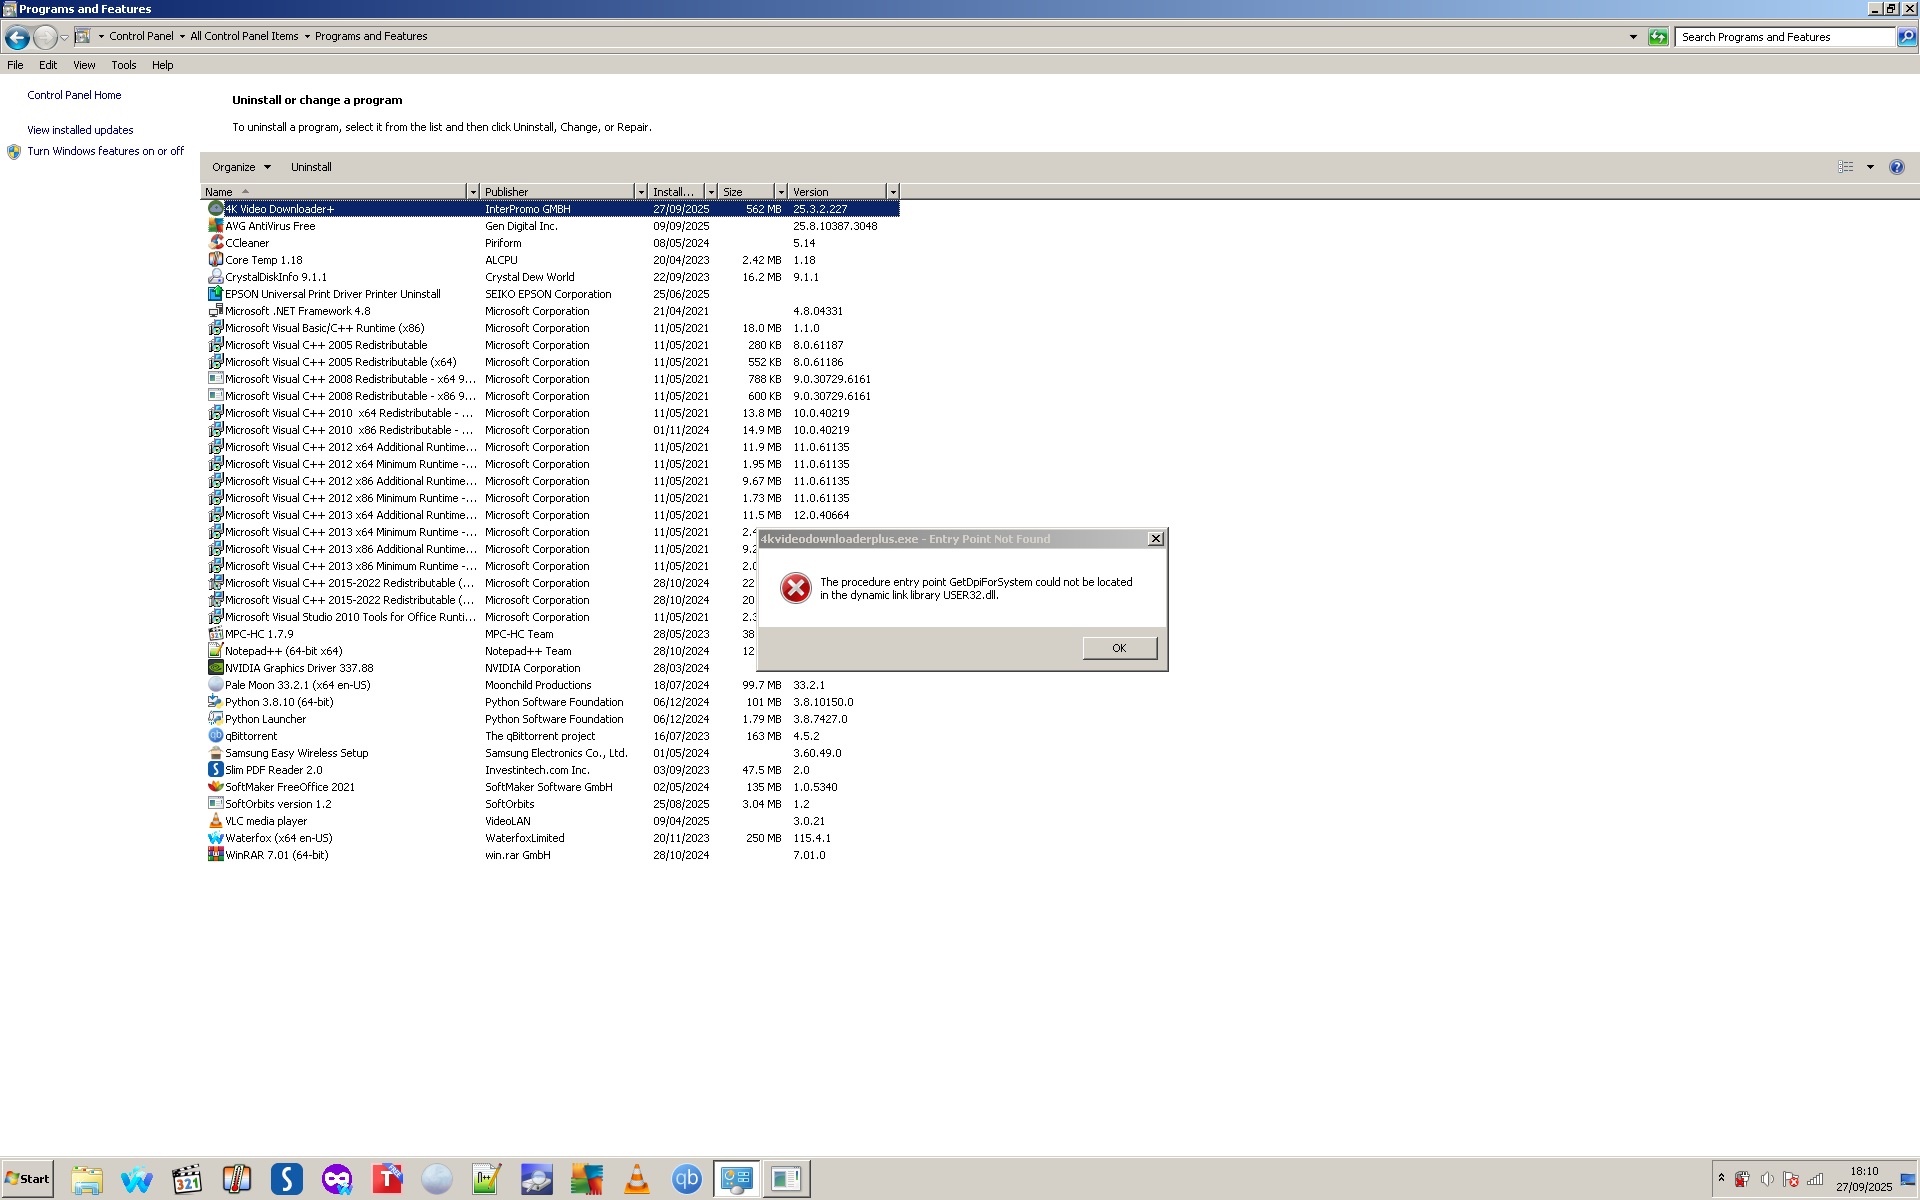This screenshot has height=1200, width=1920.
Task: Expand the Organize dropdown
Action: click(241, 167)
